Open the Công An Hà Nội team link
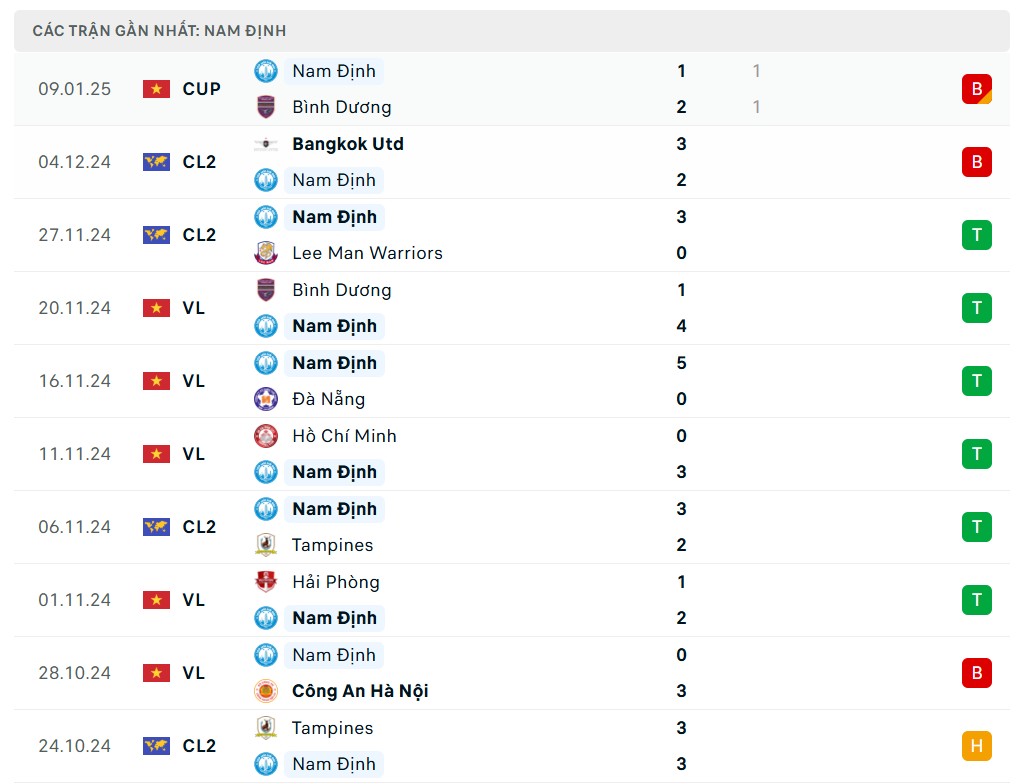 point(358,690)
